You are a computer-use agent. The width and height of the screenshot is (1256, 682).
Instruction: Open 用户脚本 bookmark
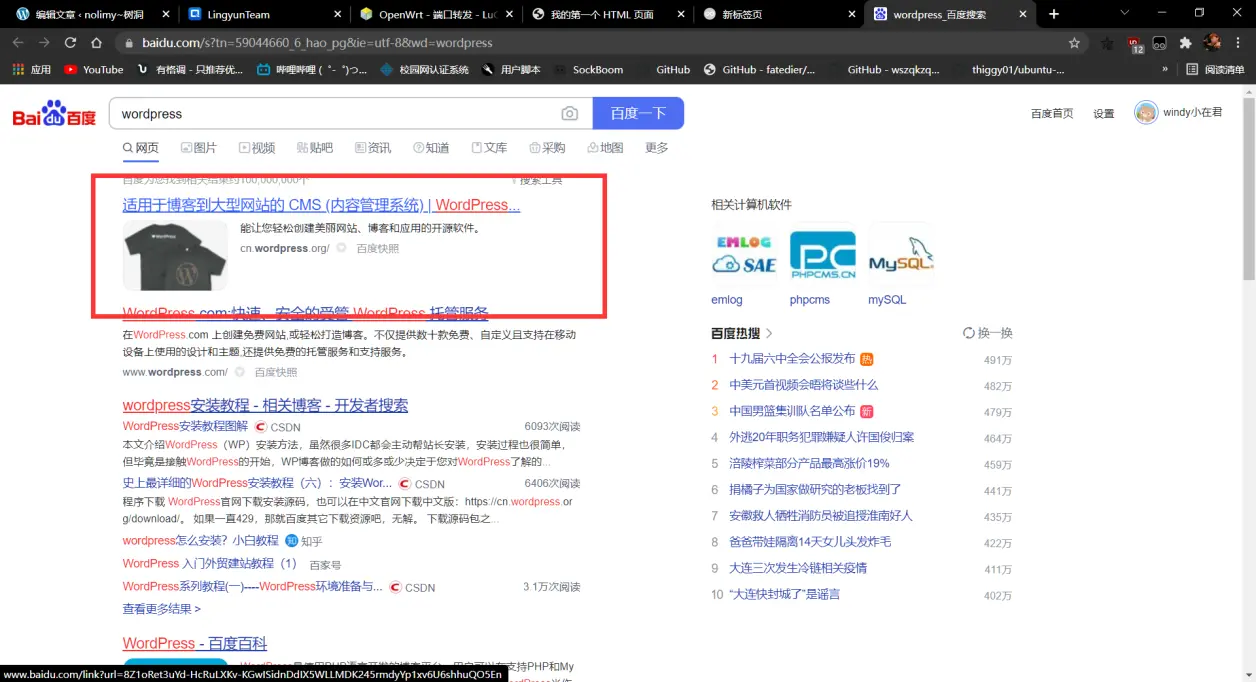[x=511, y=70]
